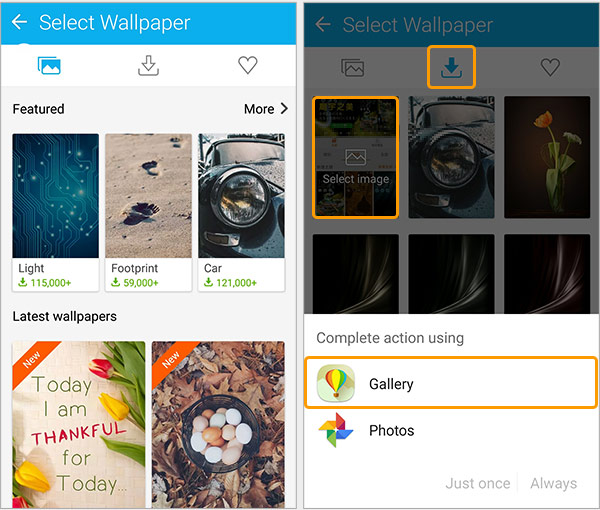Viewport: 600px width, 510px height.
Task: Tap back arrow on right screen header
Action: (x=322, y=25)
